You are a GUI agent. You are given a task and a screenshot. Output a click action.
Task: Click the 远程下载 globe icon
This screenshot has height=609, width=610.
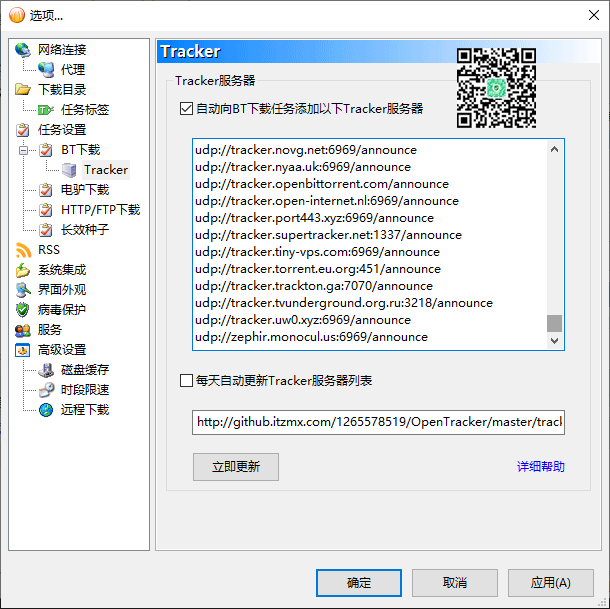46,410
